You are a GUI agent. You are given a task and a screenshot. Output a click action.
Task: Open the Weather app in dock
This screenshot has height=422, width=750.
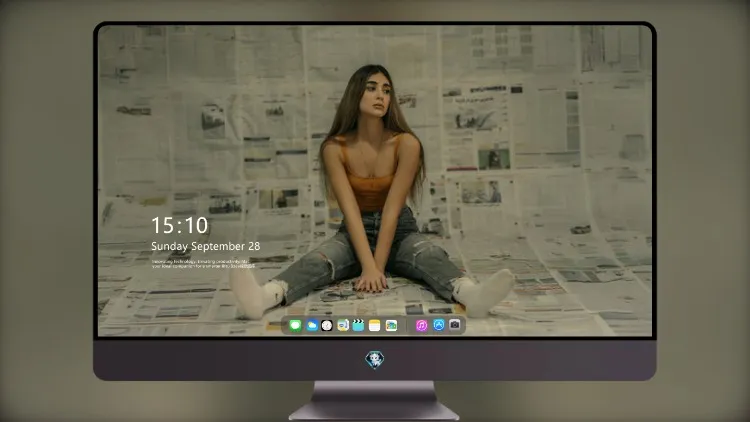point(311,325)
